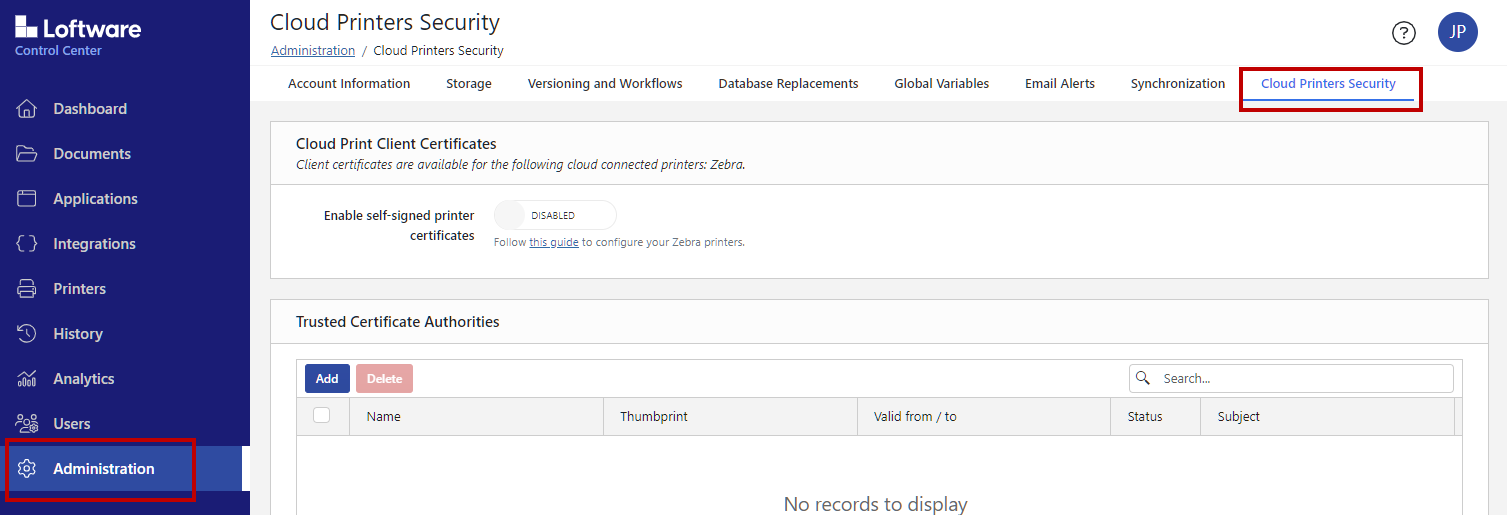
Task: Check the select-all checkbox in table header
Action: pos(322,415)
